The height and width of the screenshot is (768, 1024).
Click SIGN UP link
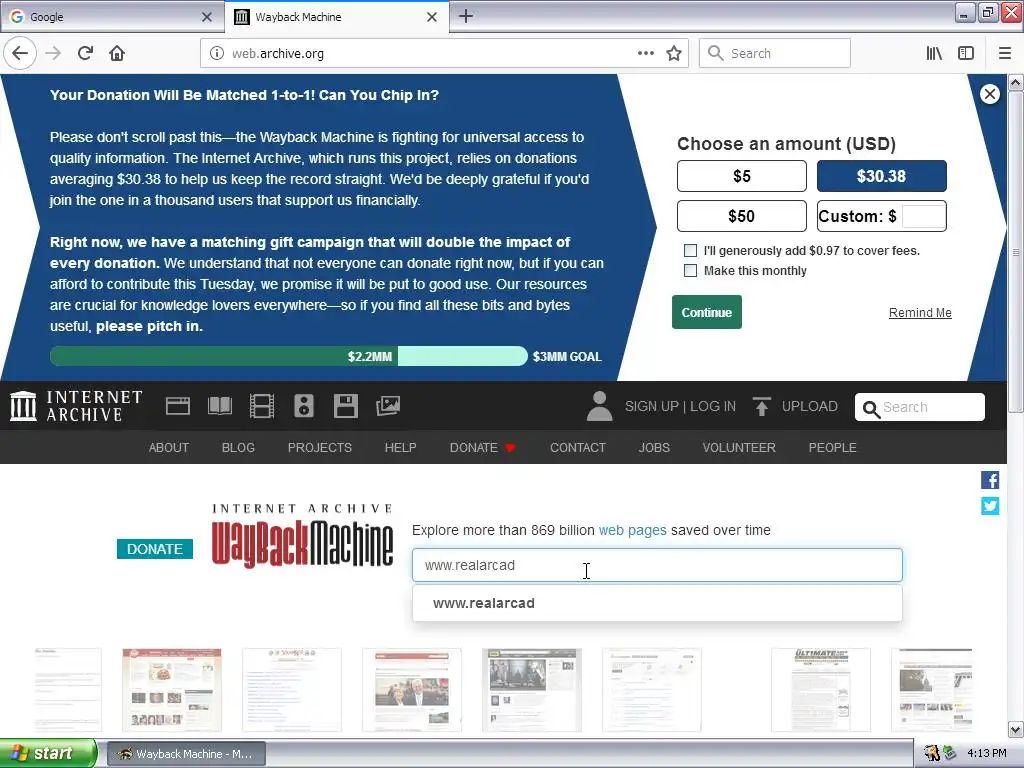(651, 406)
